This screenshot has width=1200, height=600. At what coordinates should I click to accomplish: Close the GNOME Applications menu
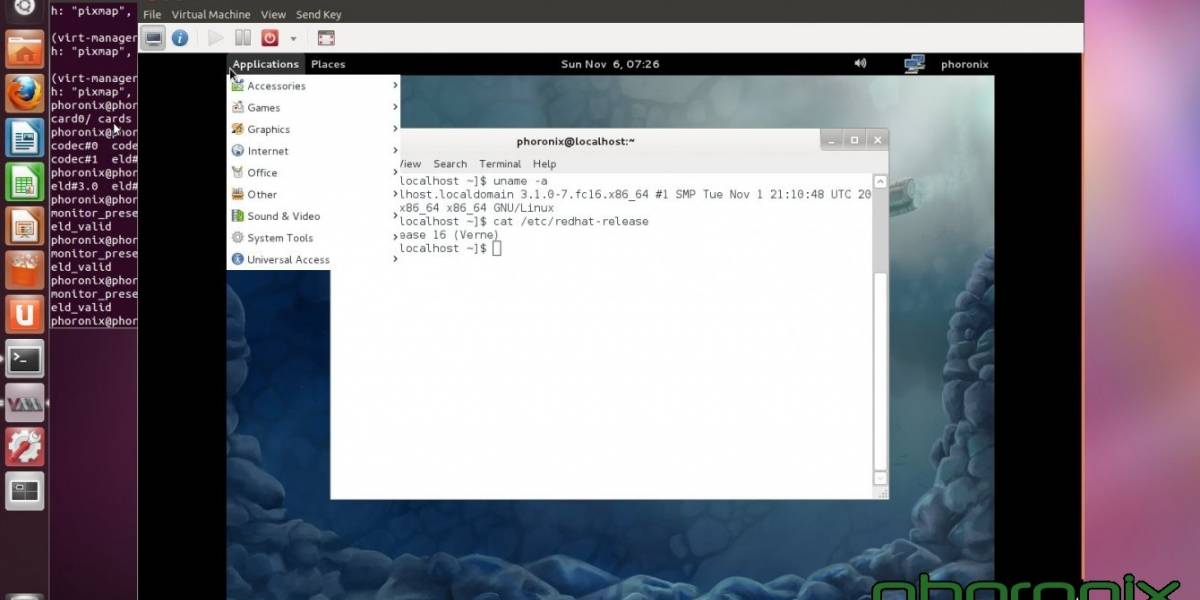265,64
